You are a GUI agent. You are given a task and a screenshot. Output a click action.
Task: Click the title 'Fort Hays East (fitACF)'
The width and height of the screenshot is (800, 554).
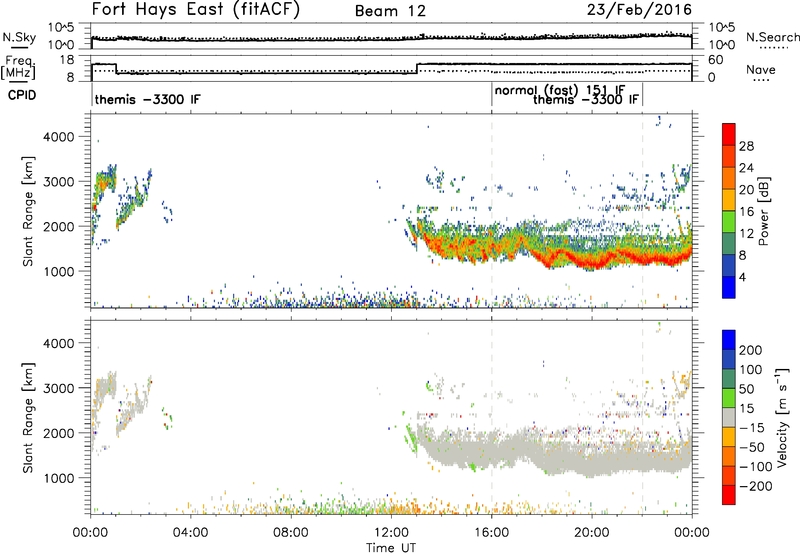196,10
